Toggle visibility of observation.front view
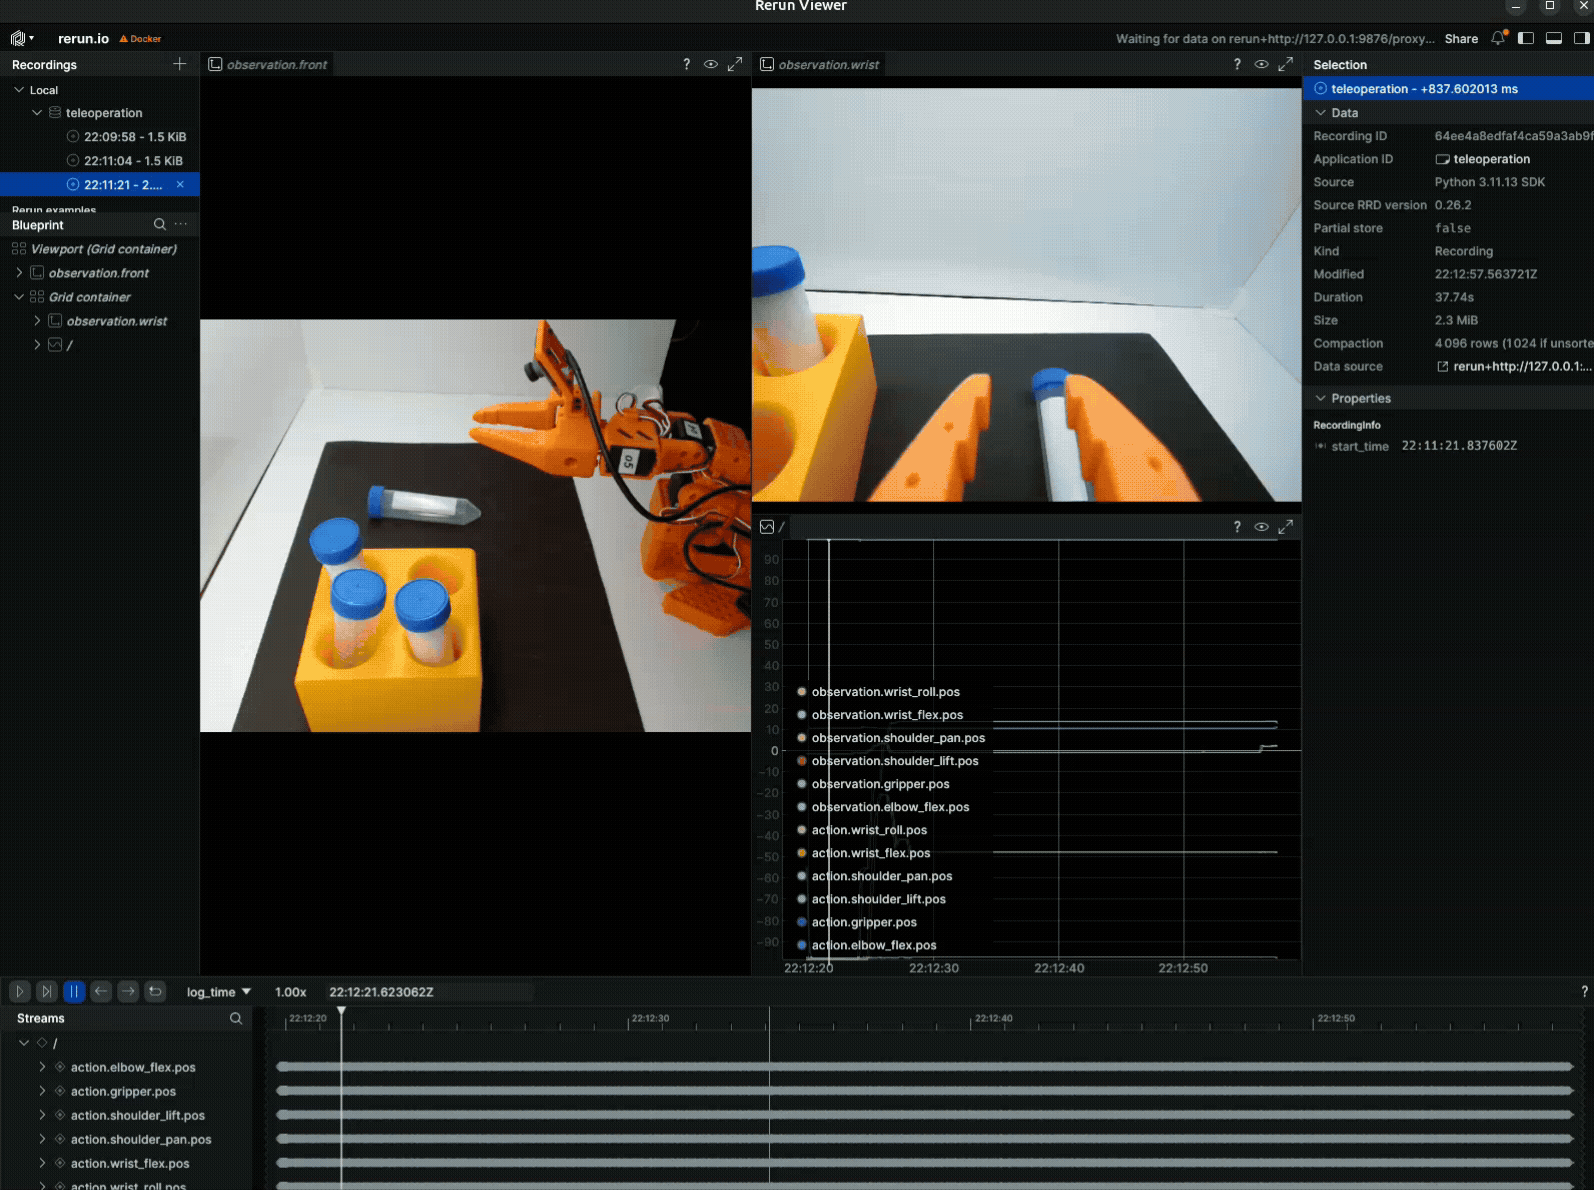The height and width of the screenshot is (1190, 1594). [x=711, y=64]
